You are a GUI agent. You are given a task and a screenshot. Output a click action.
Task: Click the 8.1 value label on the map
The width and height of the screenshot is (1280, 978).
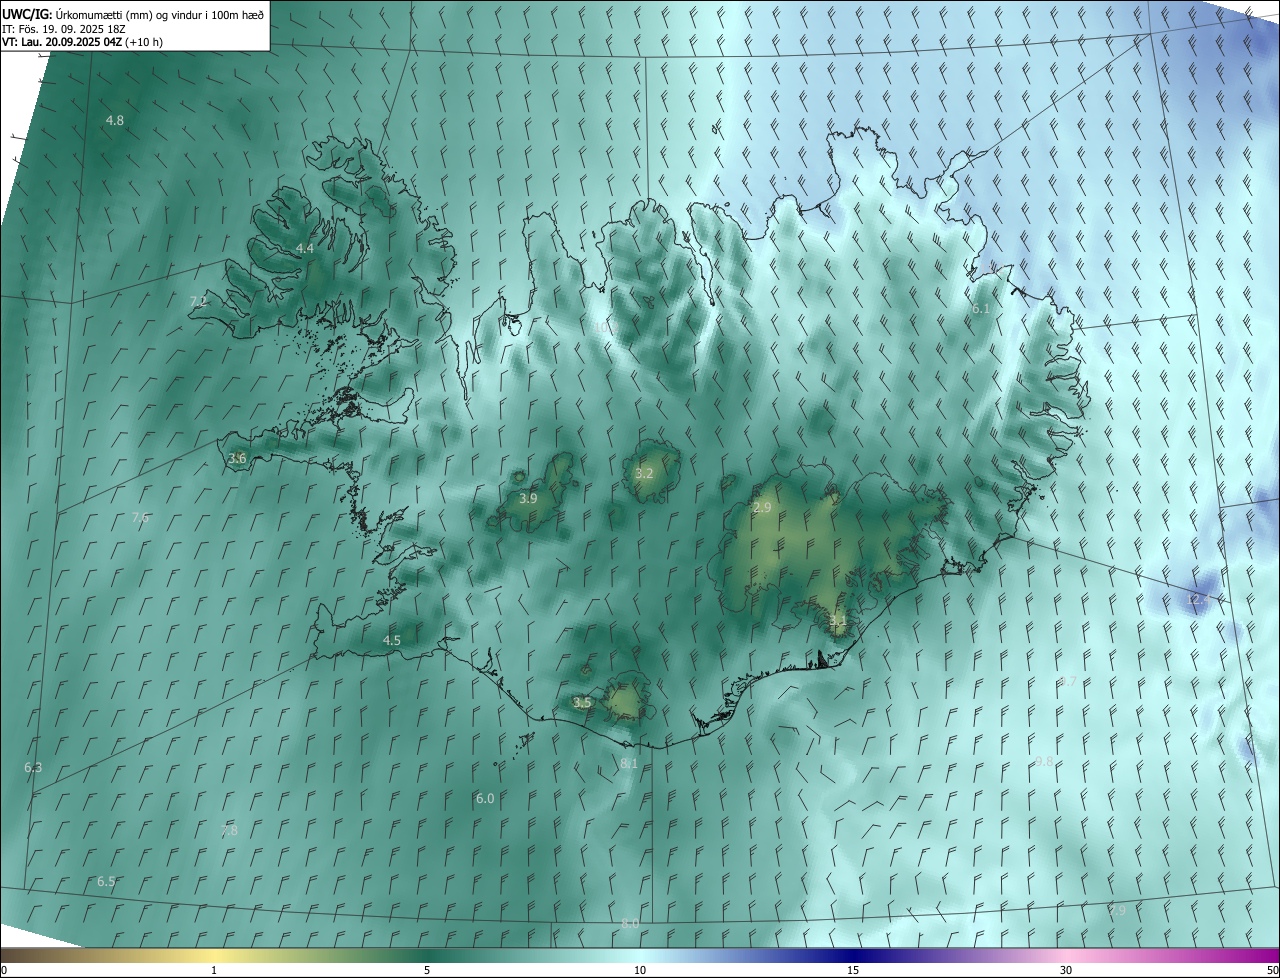pyautogui.click(x=629, y=763)
